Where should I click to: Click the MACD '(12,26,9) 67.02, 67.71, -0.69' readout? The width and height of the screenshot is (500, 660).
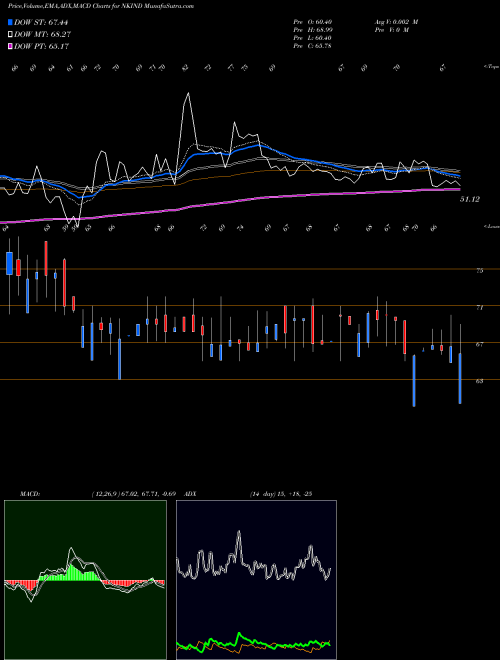point(136,494)
